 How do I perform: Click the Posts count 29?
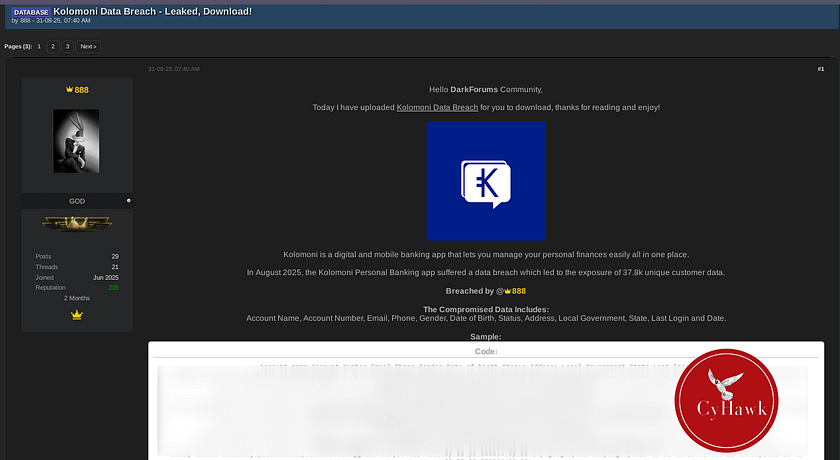[115, 257]
